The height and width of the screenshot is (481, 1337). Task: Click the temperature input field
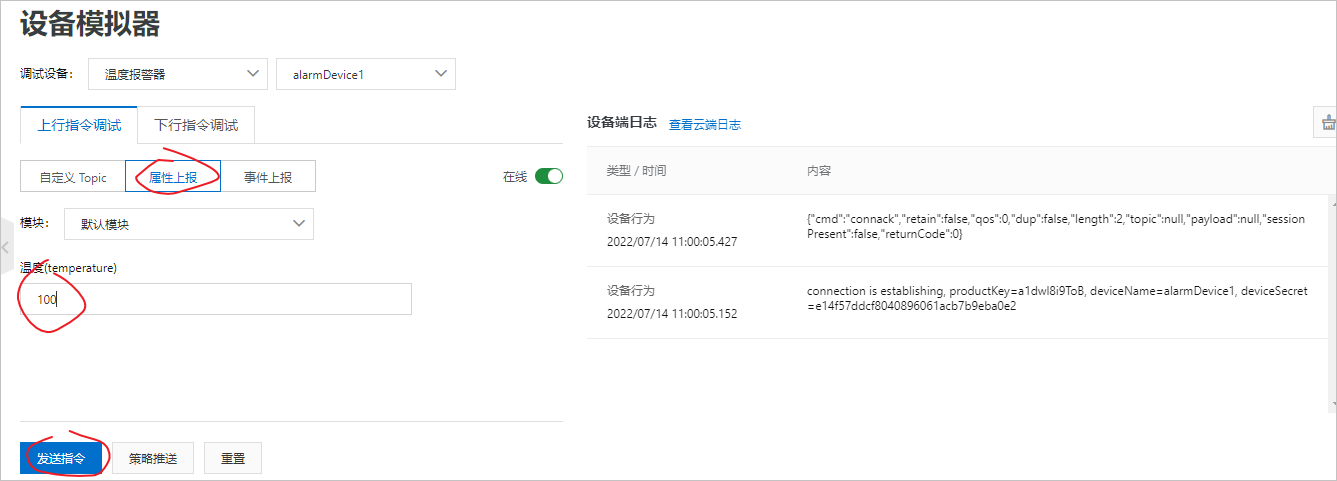tap(216, 299)
